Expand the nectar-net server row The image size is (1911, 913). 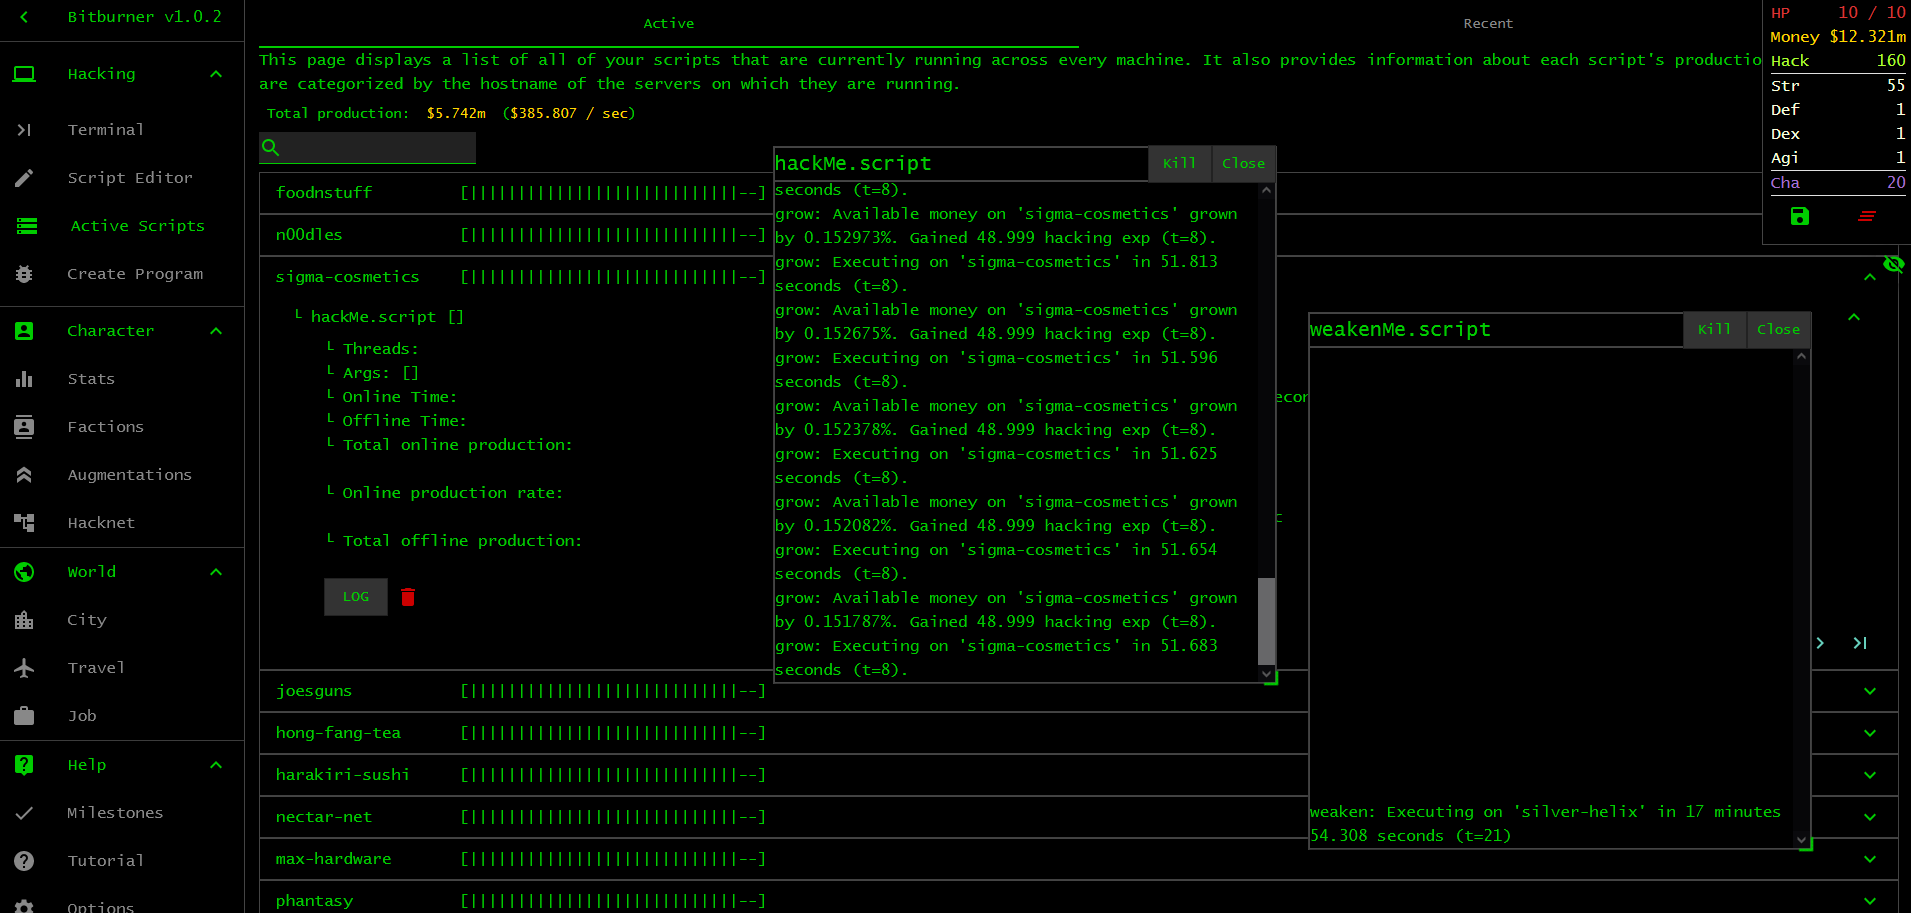1870,817
